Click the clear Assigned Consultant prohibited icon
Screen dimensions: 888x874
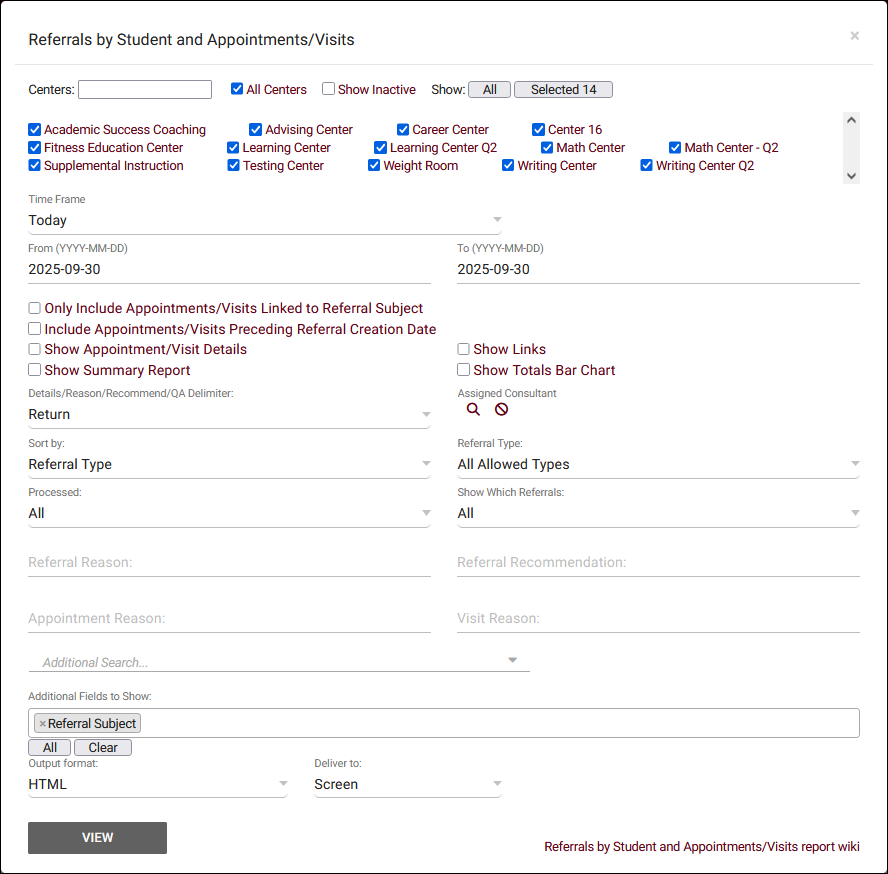point(501,409)
